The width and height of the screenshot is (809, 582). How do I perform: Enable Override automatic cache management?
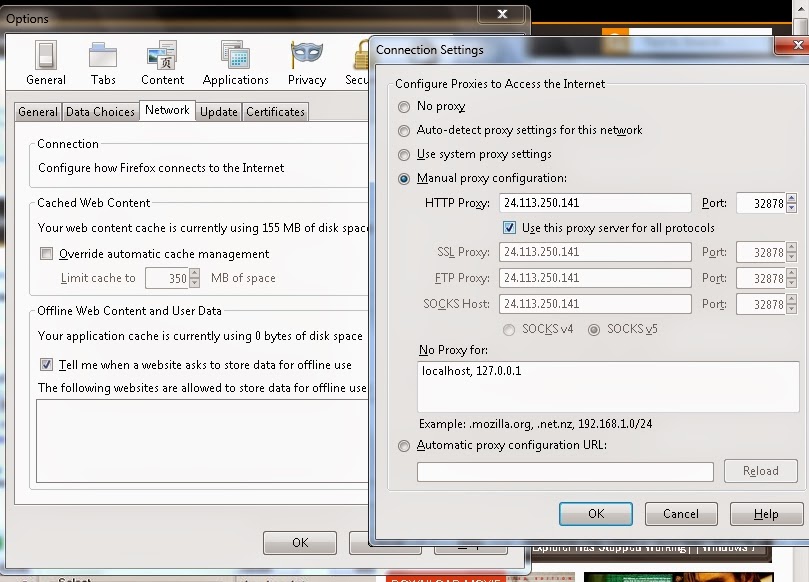[x=46, y=253]
